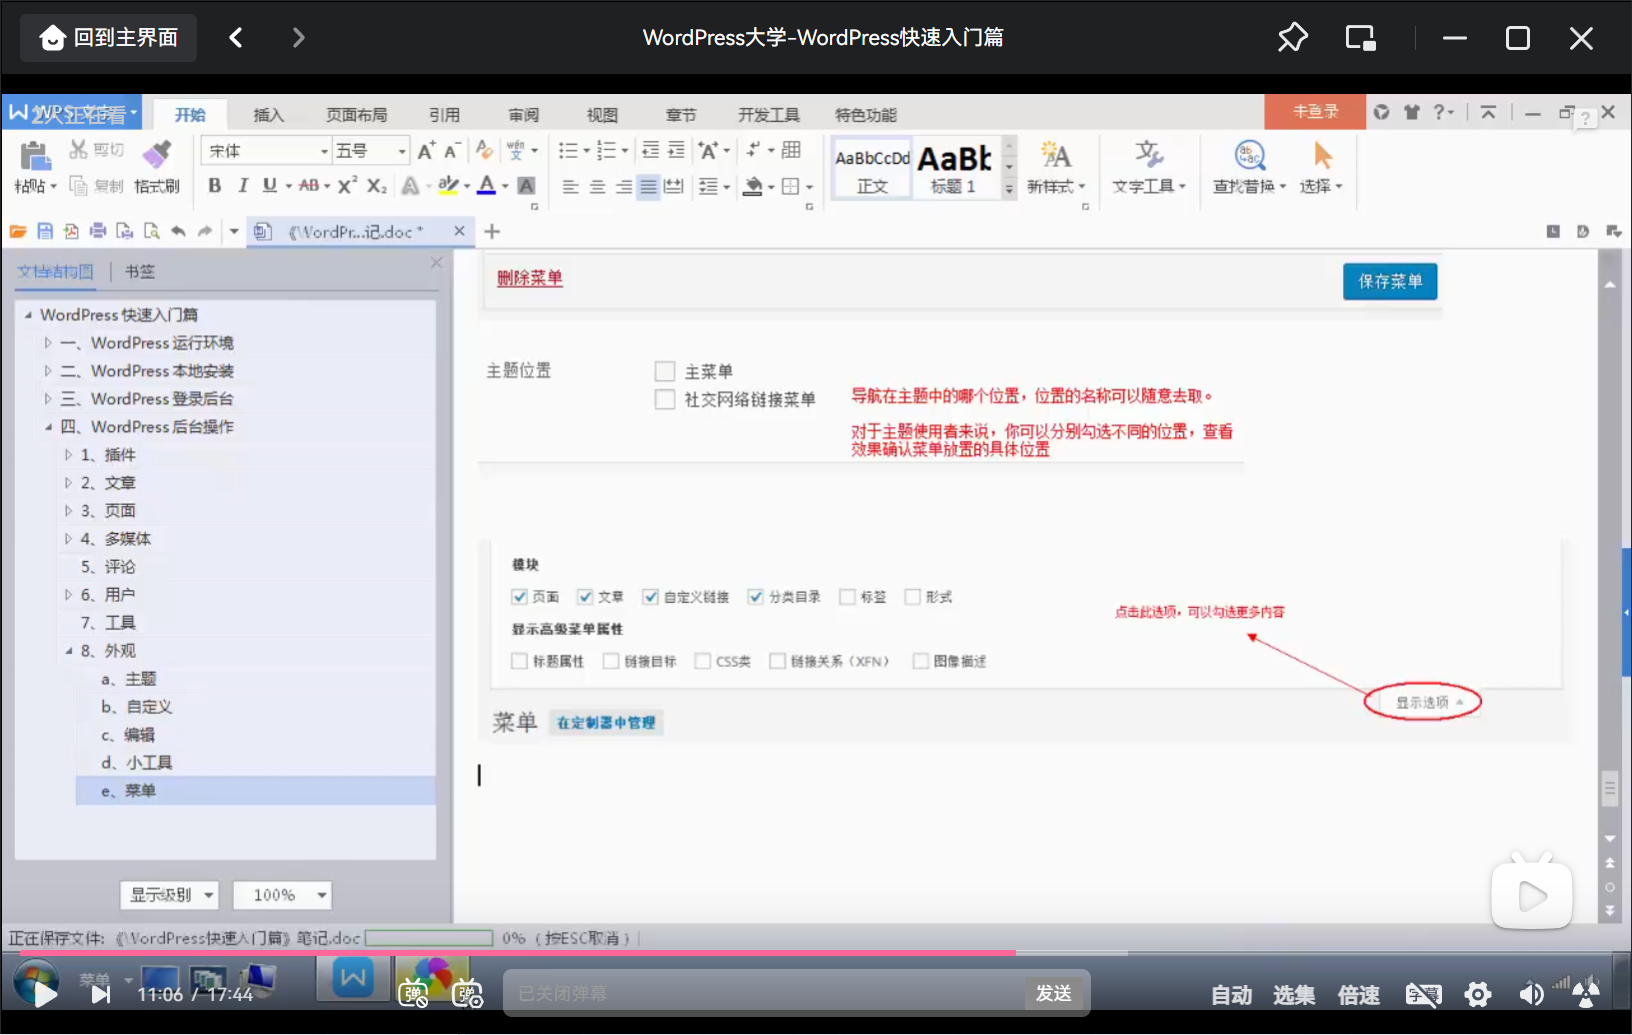Open the 插入 ribbon tab
Screen dimensions: 1632x1035
[268, 115]
